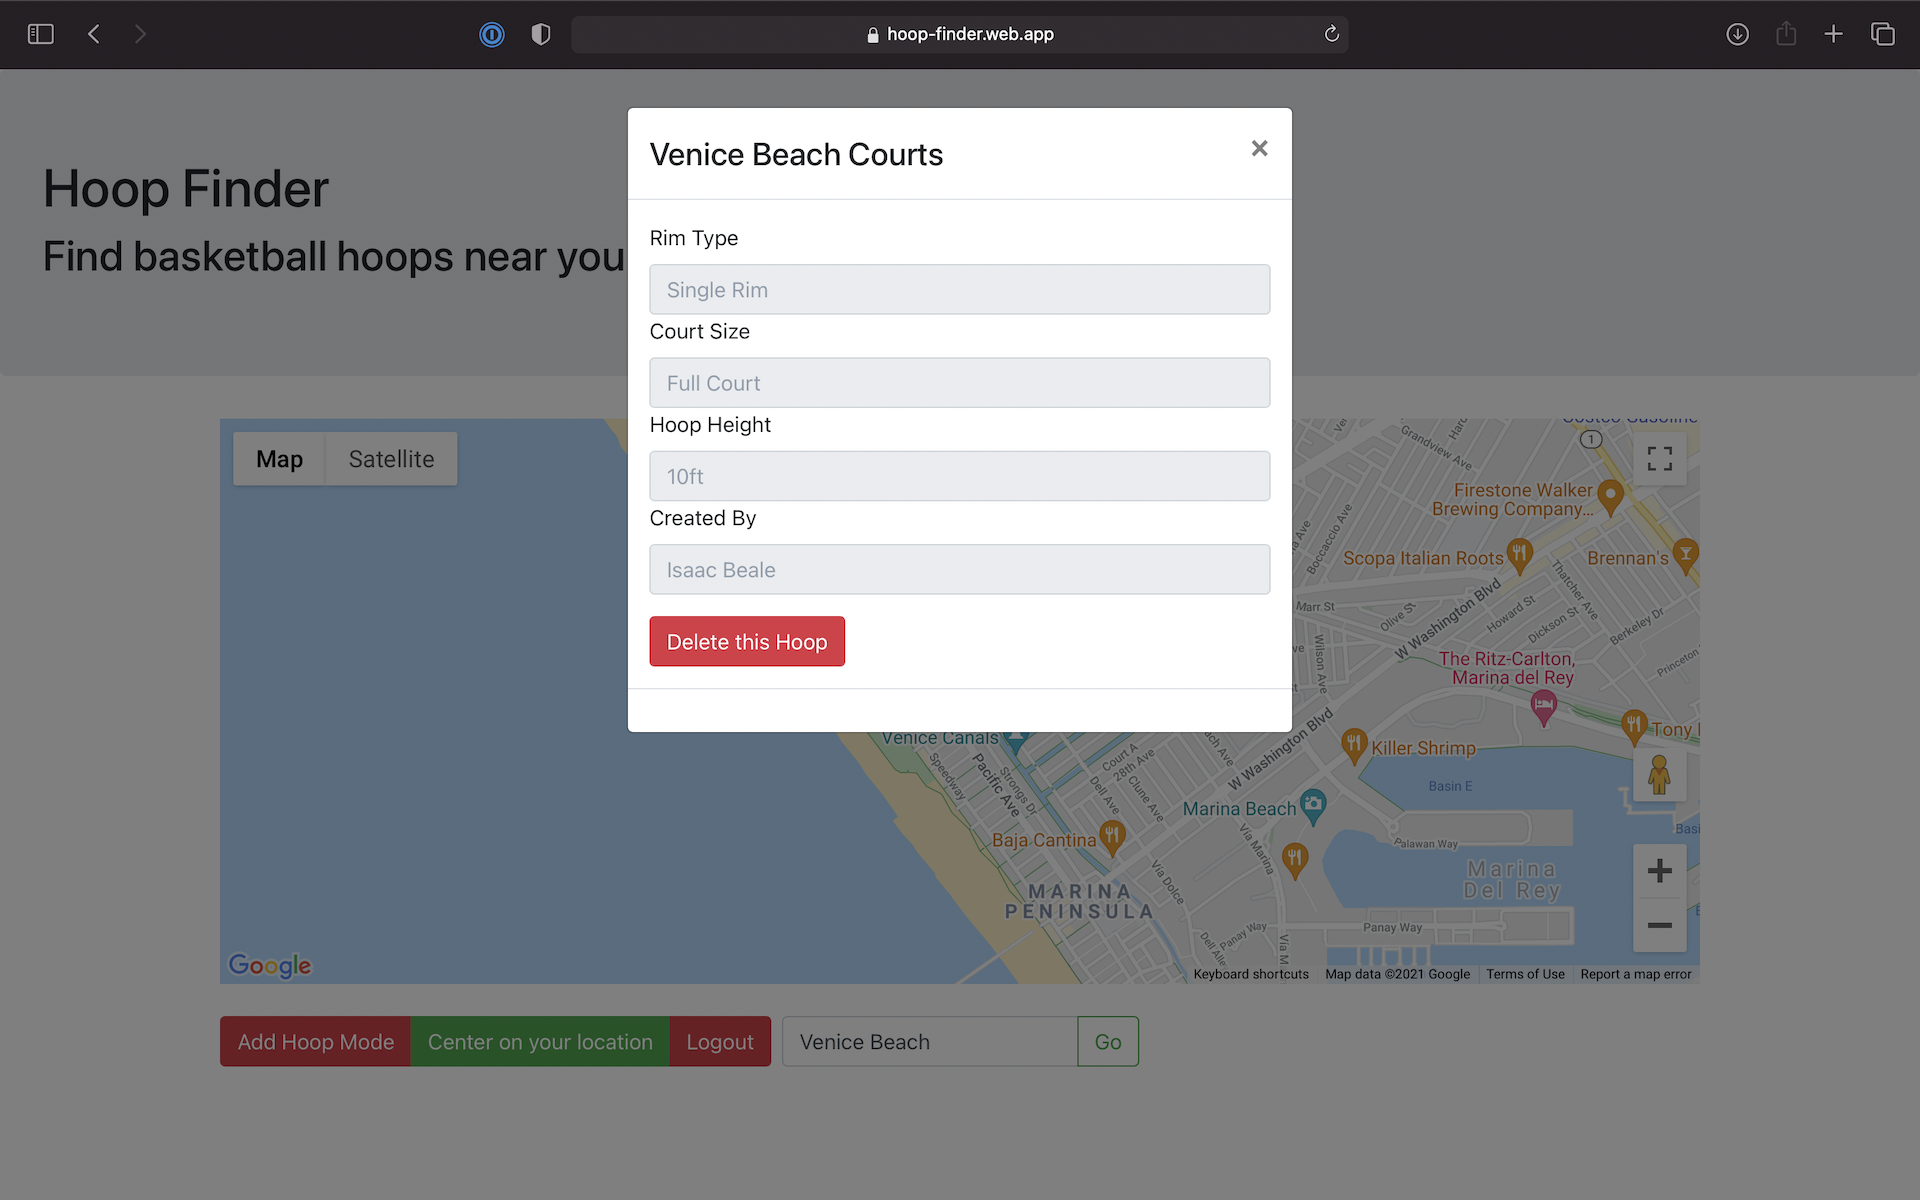Viewport: 1920px width, 1200px height.
Task: Toggle the browser sidebar icon
Action: tap(41, 33)
